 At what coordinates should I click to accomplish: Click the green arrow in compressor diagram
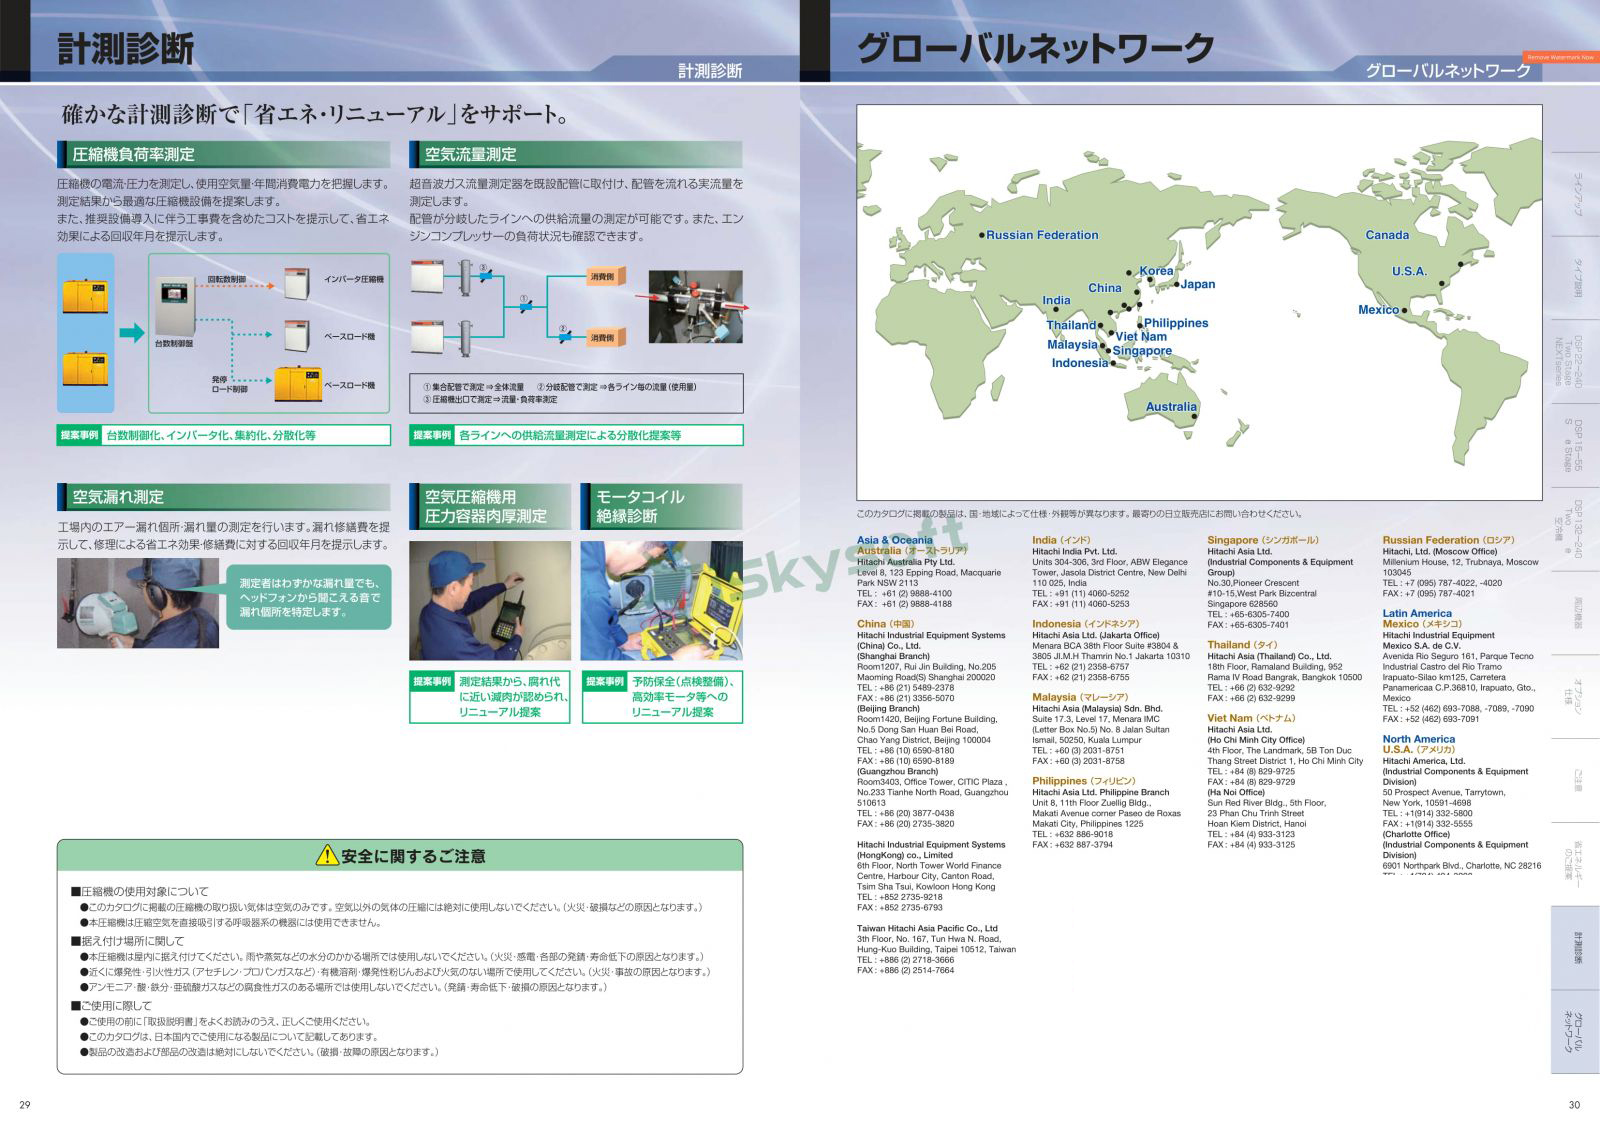132,333
